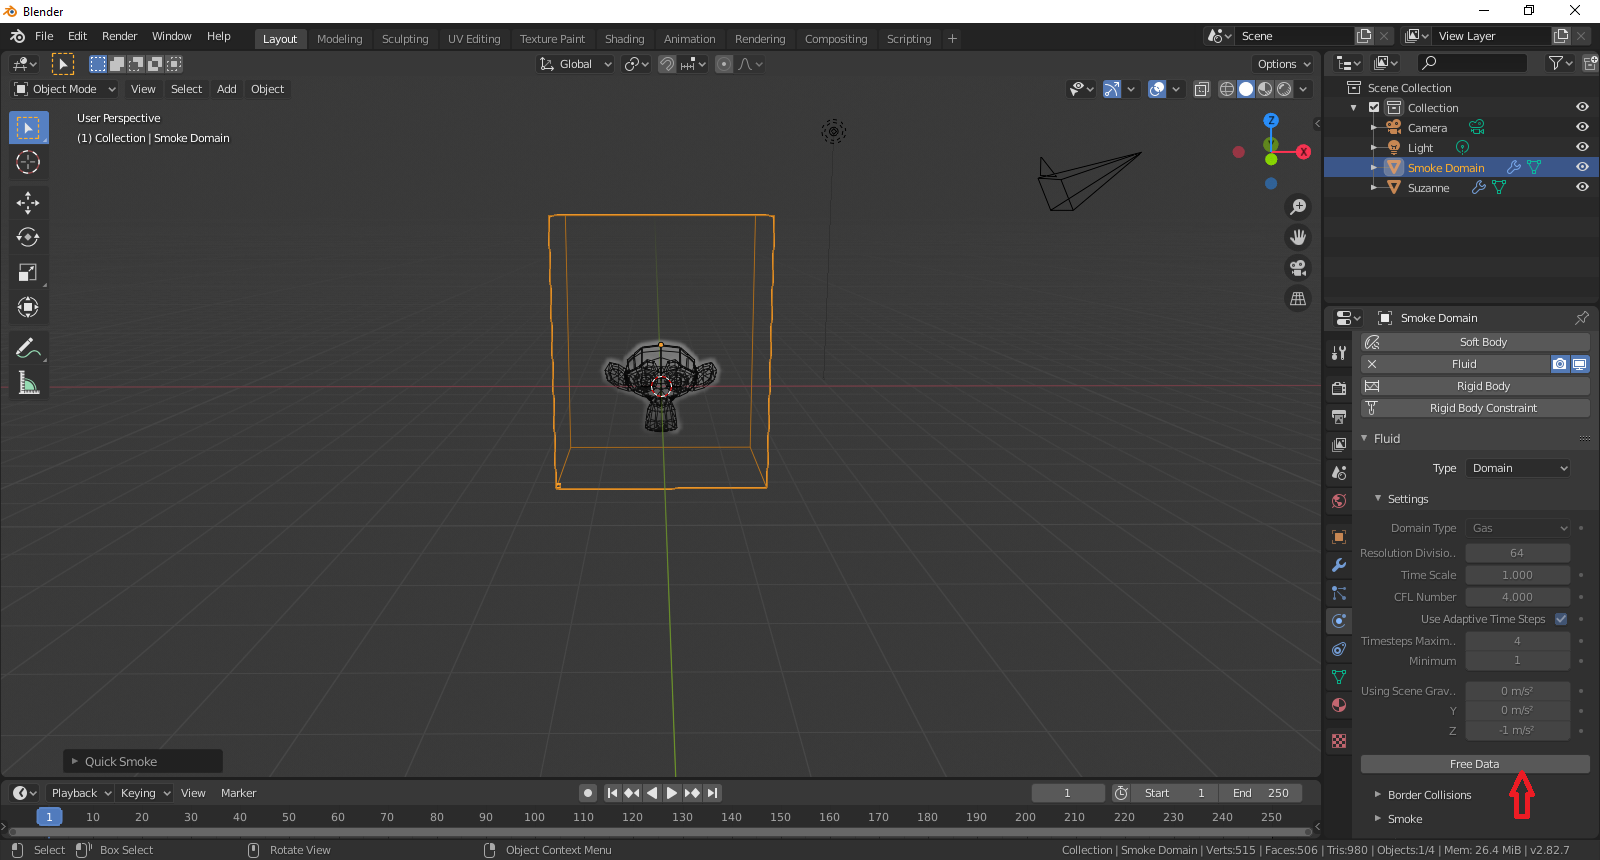
Task: Open the Modifiers wrench tab
Action: [1339, 565]
